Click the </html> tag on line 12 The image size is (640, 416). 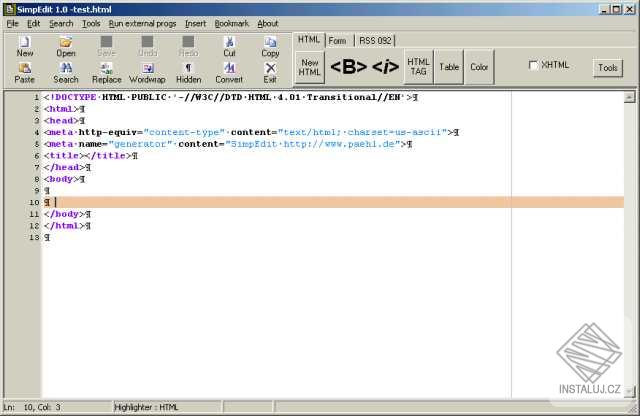[x=64, y=226]
